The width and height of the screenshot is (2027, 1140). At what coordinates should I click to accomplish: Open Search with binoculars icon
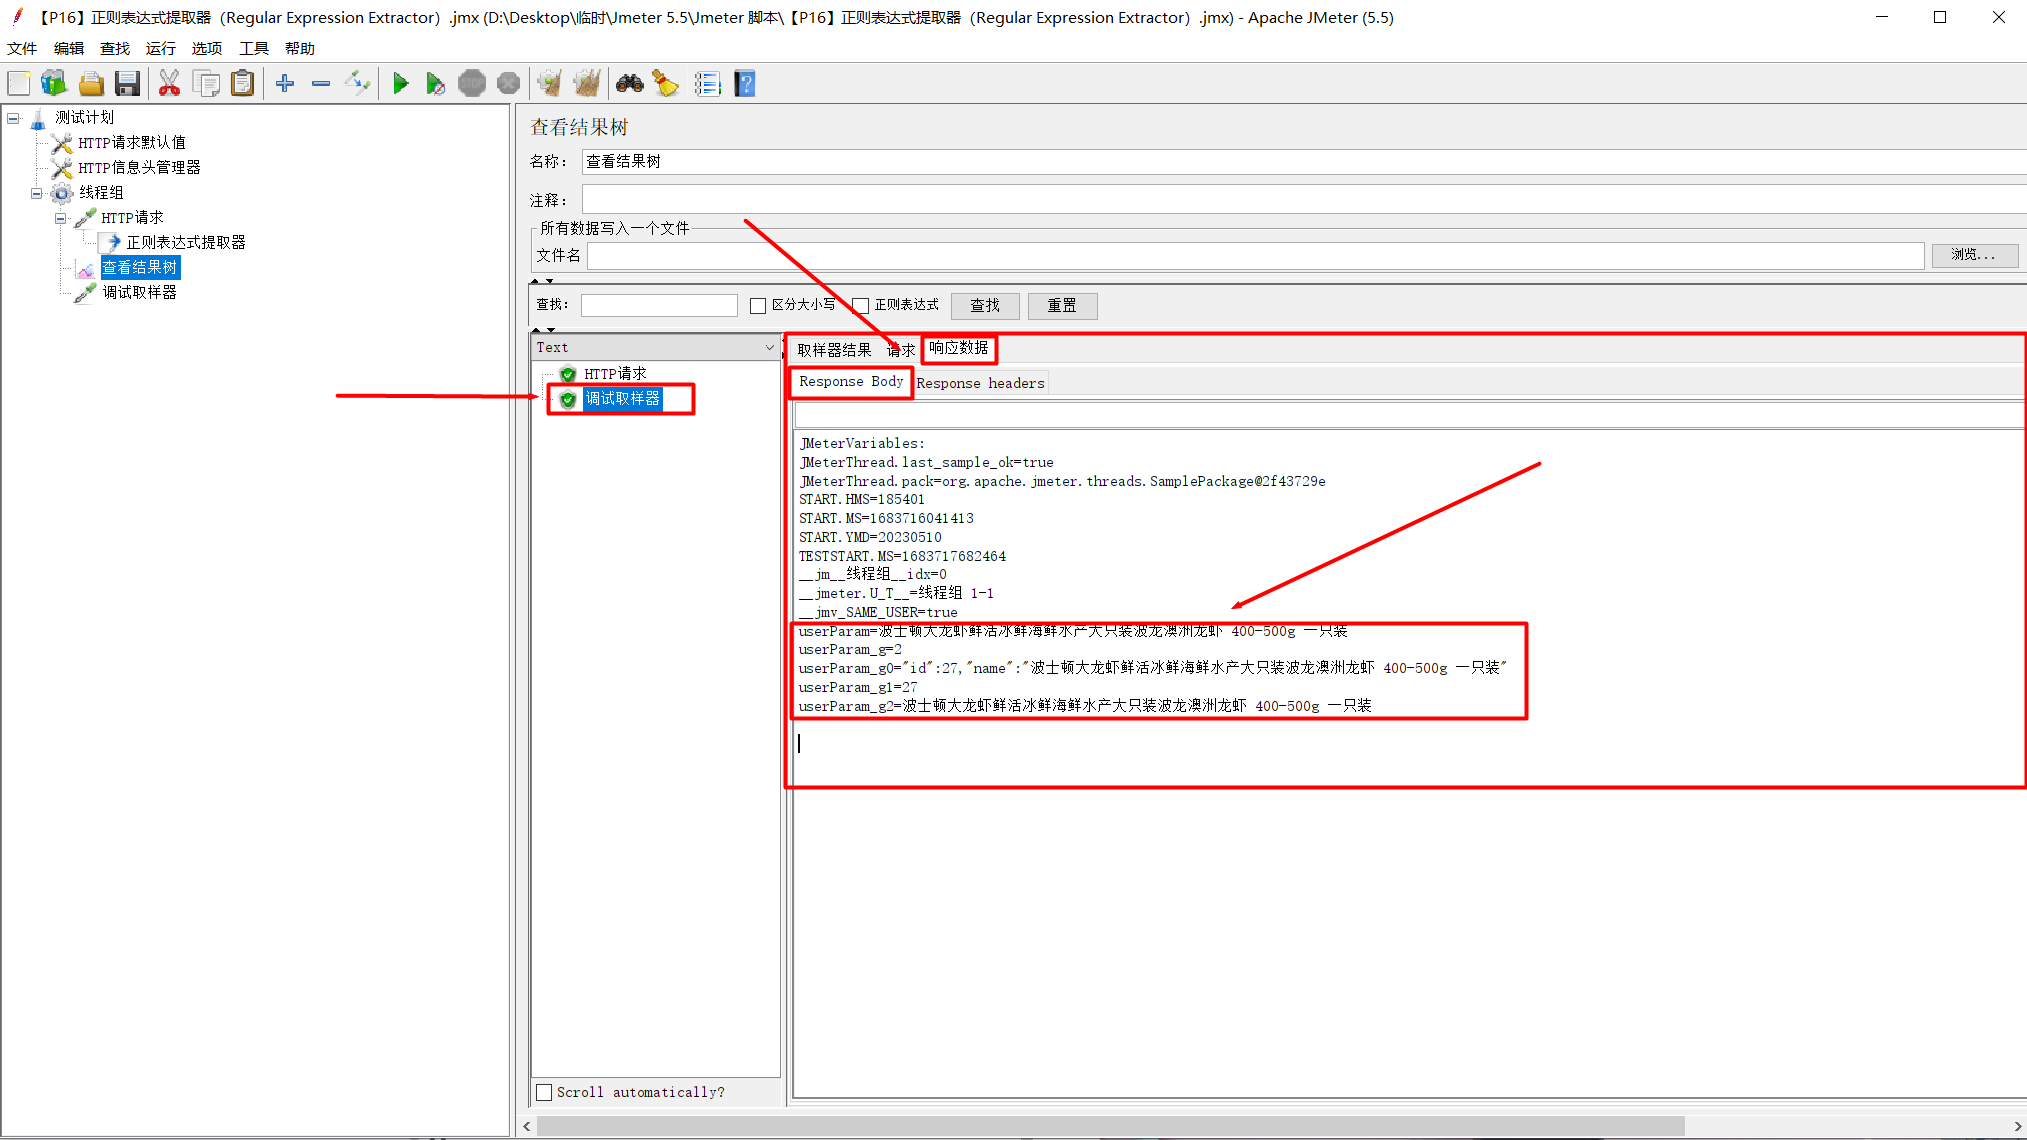(x=629, y=84)
